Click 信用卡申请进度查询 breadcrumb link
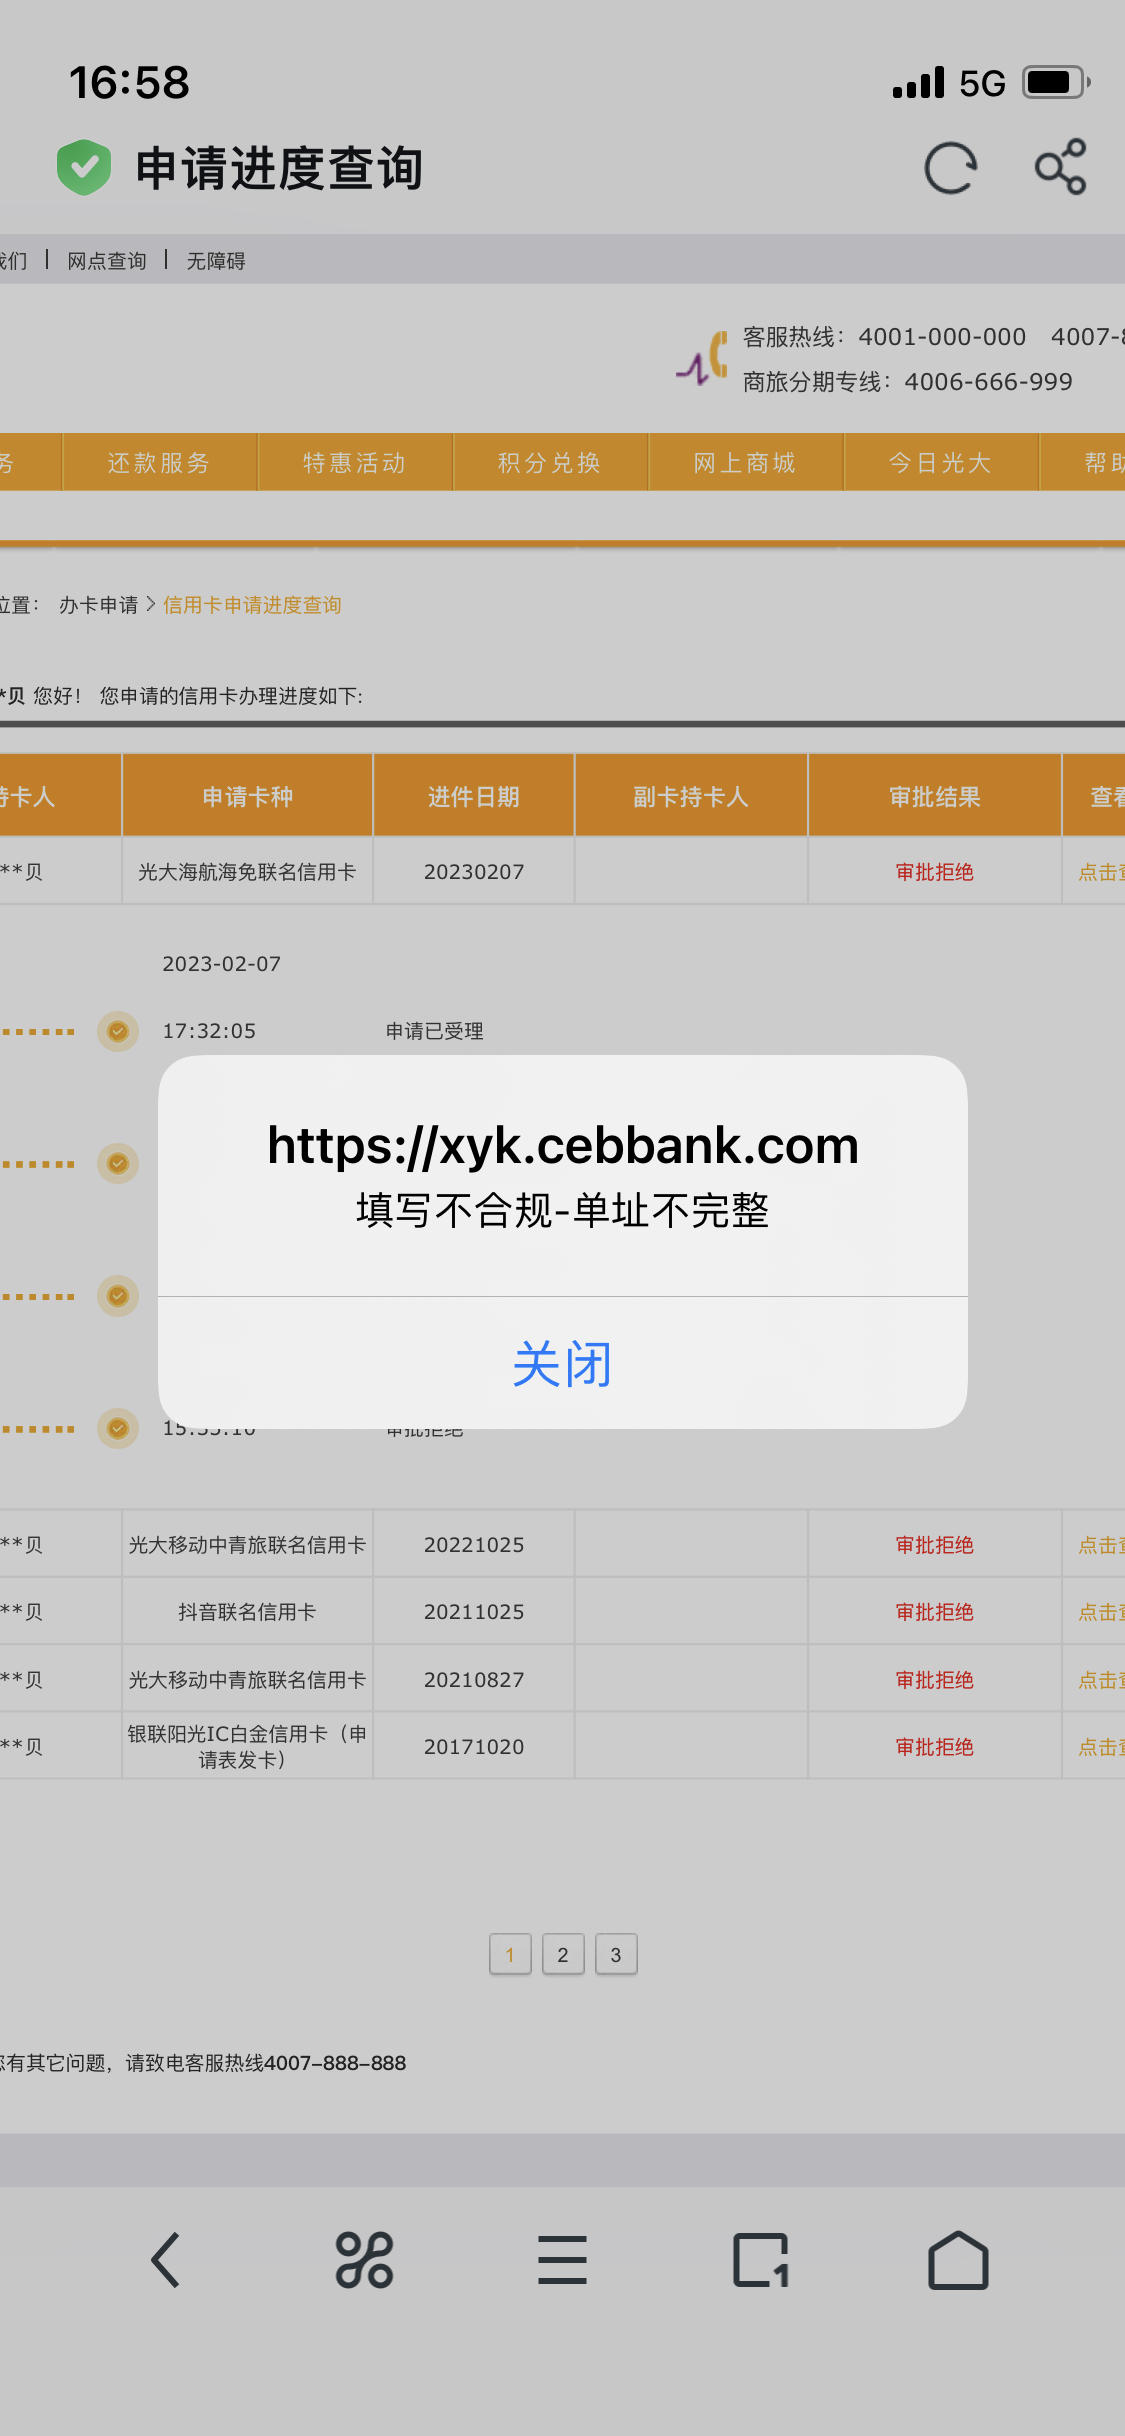 [252, 605]
